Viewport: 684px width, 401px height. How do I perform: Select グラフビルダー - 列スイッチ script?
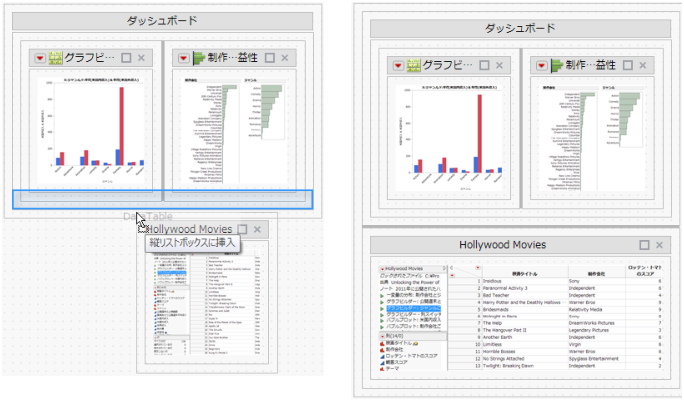[x=413, y=314]
